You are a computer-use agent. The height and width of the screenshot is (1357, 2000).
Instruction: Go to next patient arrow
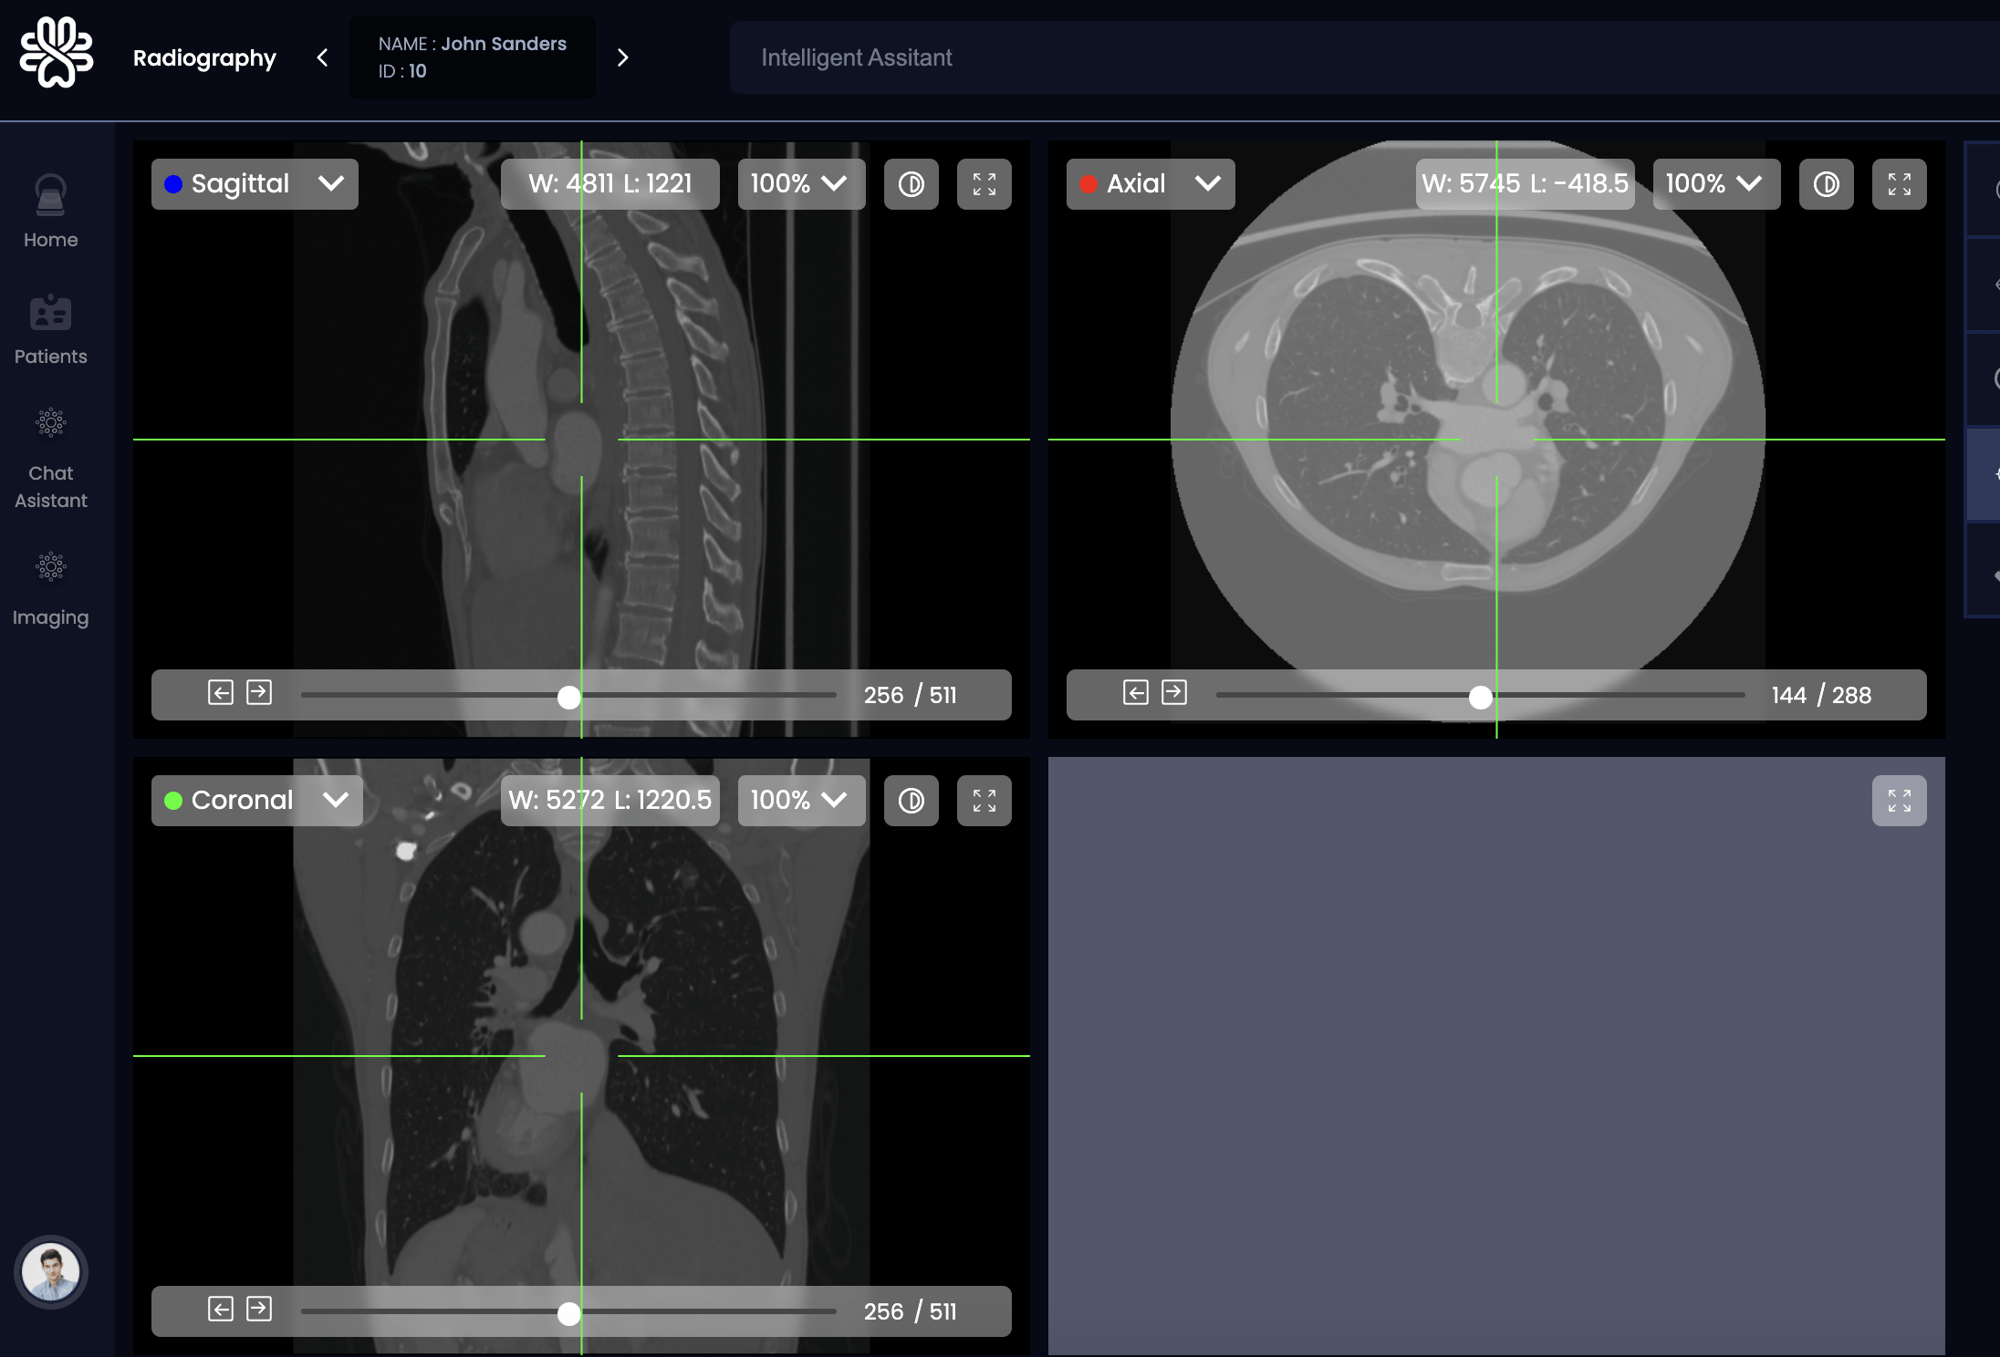(622, 58)
